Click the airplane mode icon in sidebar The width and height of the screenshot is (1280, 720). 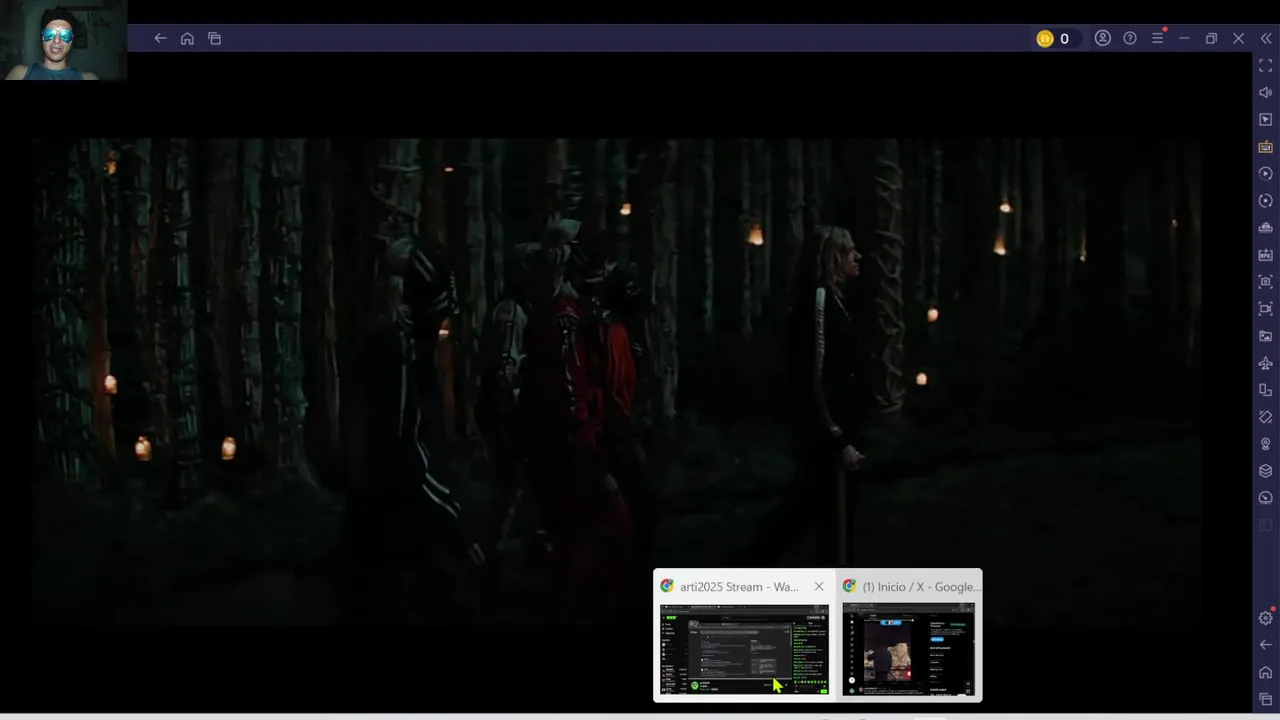point(1266,363)
